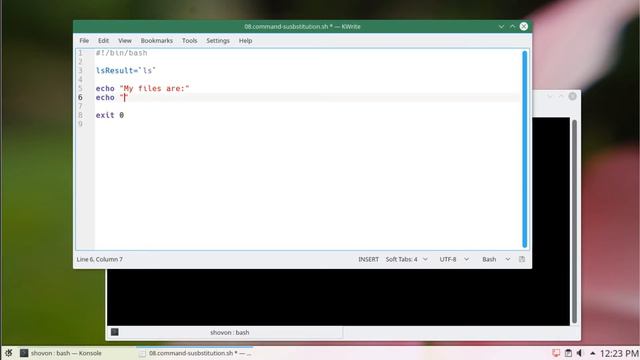Click the exit 0 line
This screenshot has width=640, height=360.
110,115
